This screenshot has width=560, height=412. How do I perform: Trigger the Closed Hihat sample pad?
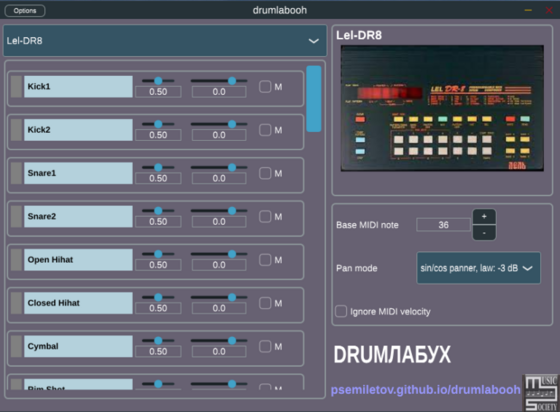point(78,303)
